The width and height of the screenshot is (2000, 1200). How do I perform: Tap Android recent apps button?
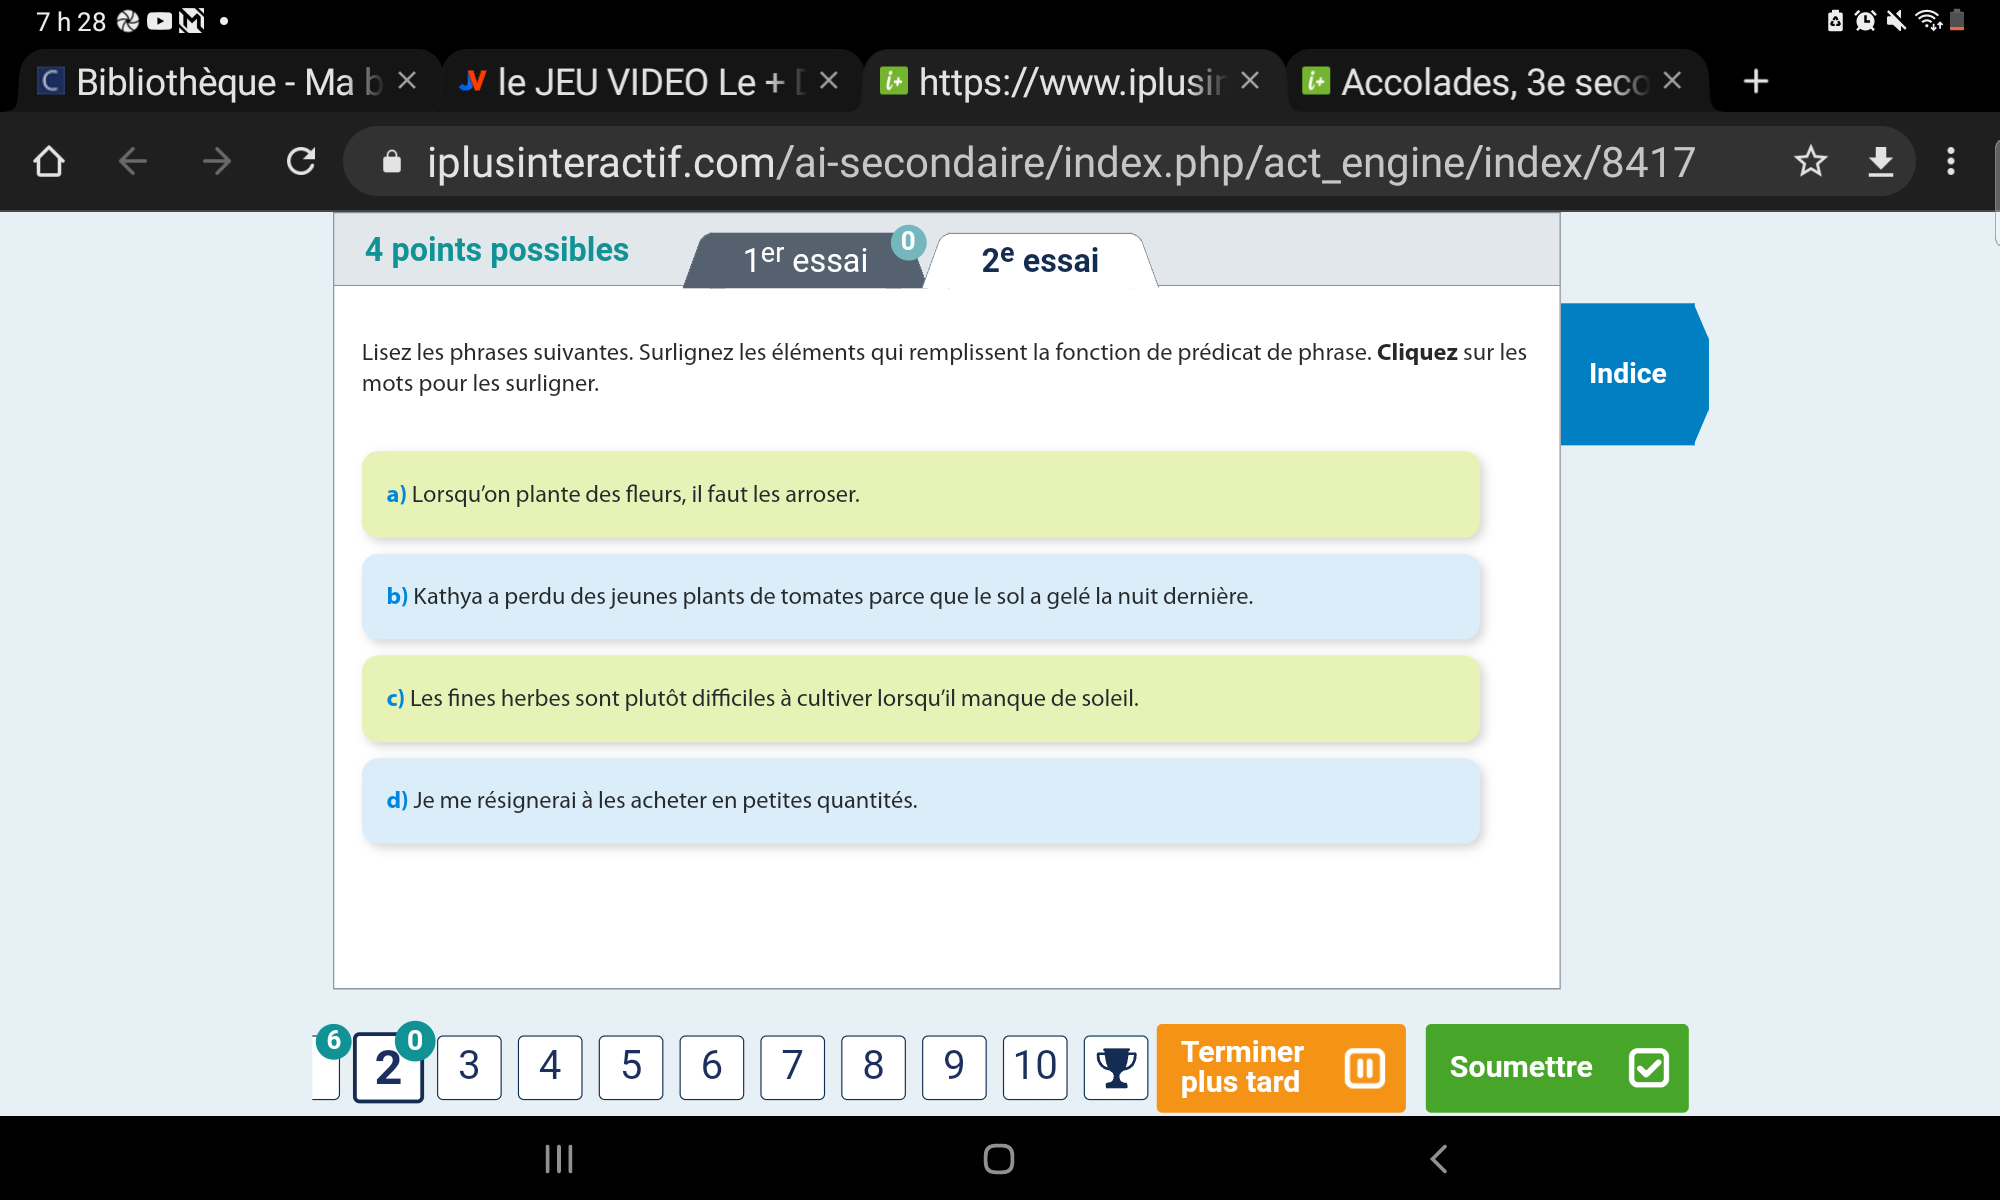click(558, 1159)
